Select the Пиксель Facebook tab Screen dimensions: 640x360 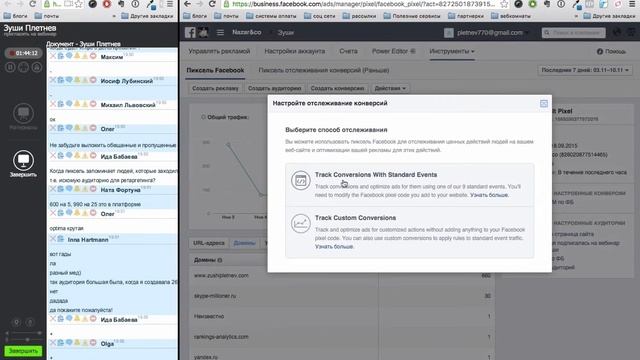(x=215, y=70)
